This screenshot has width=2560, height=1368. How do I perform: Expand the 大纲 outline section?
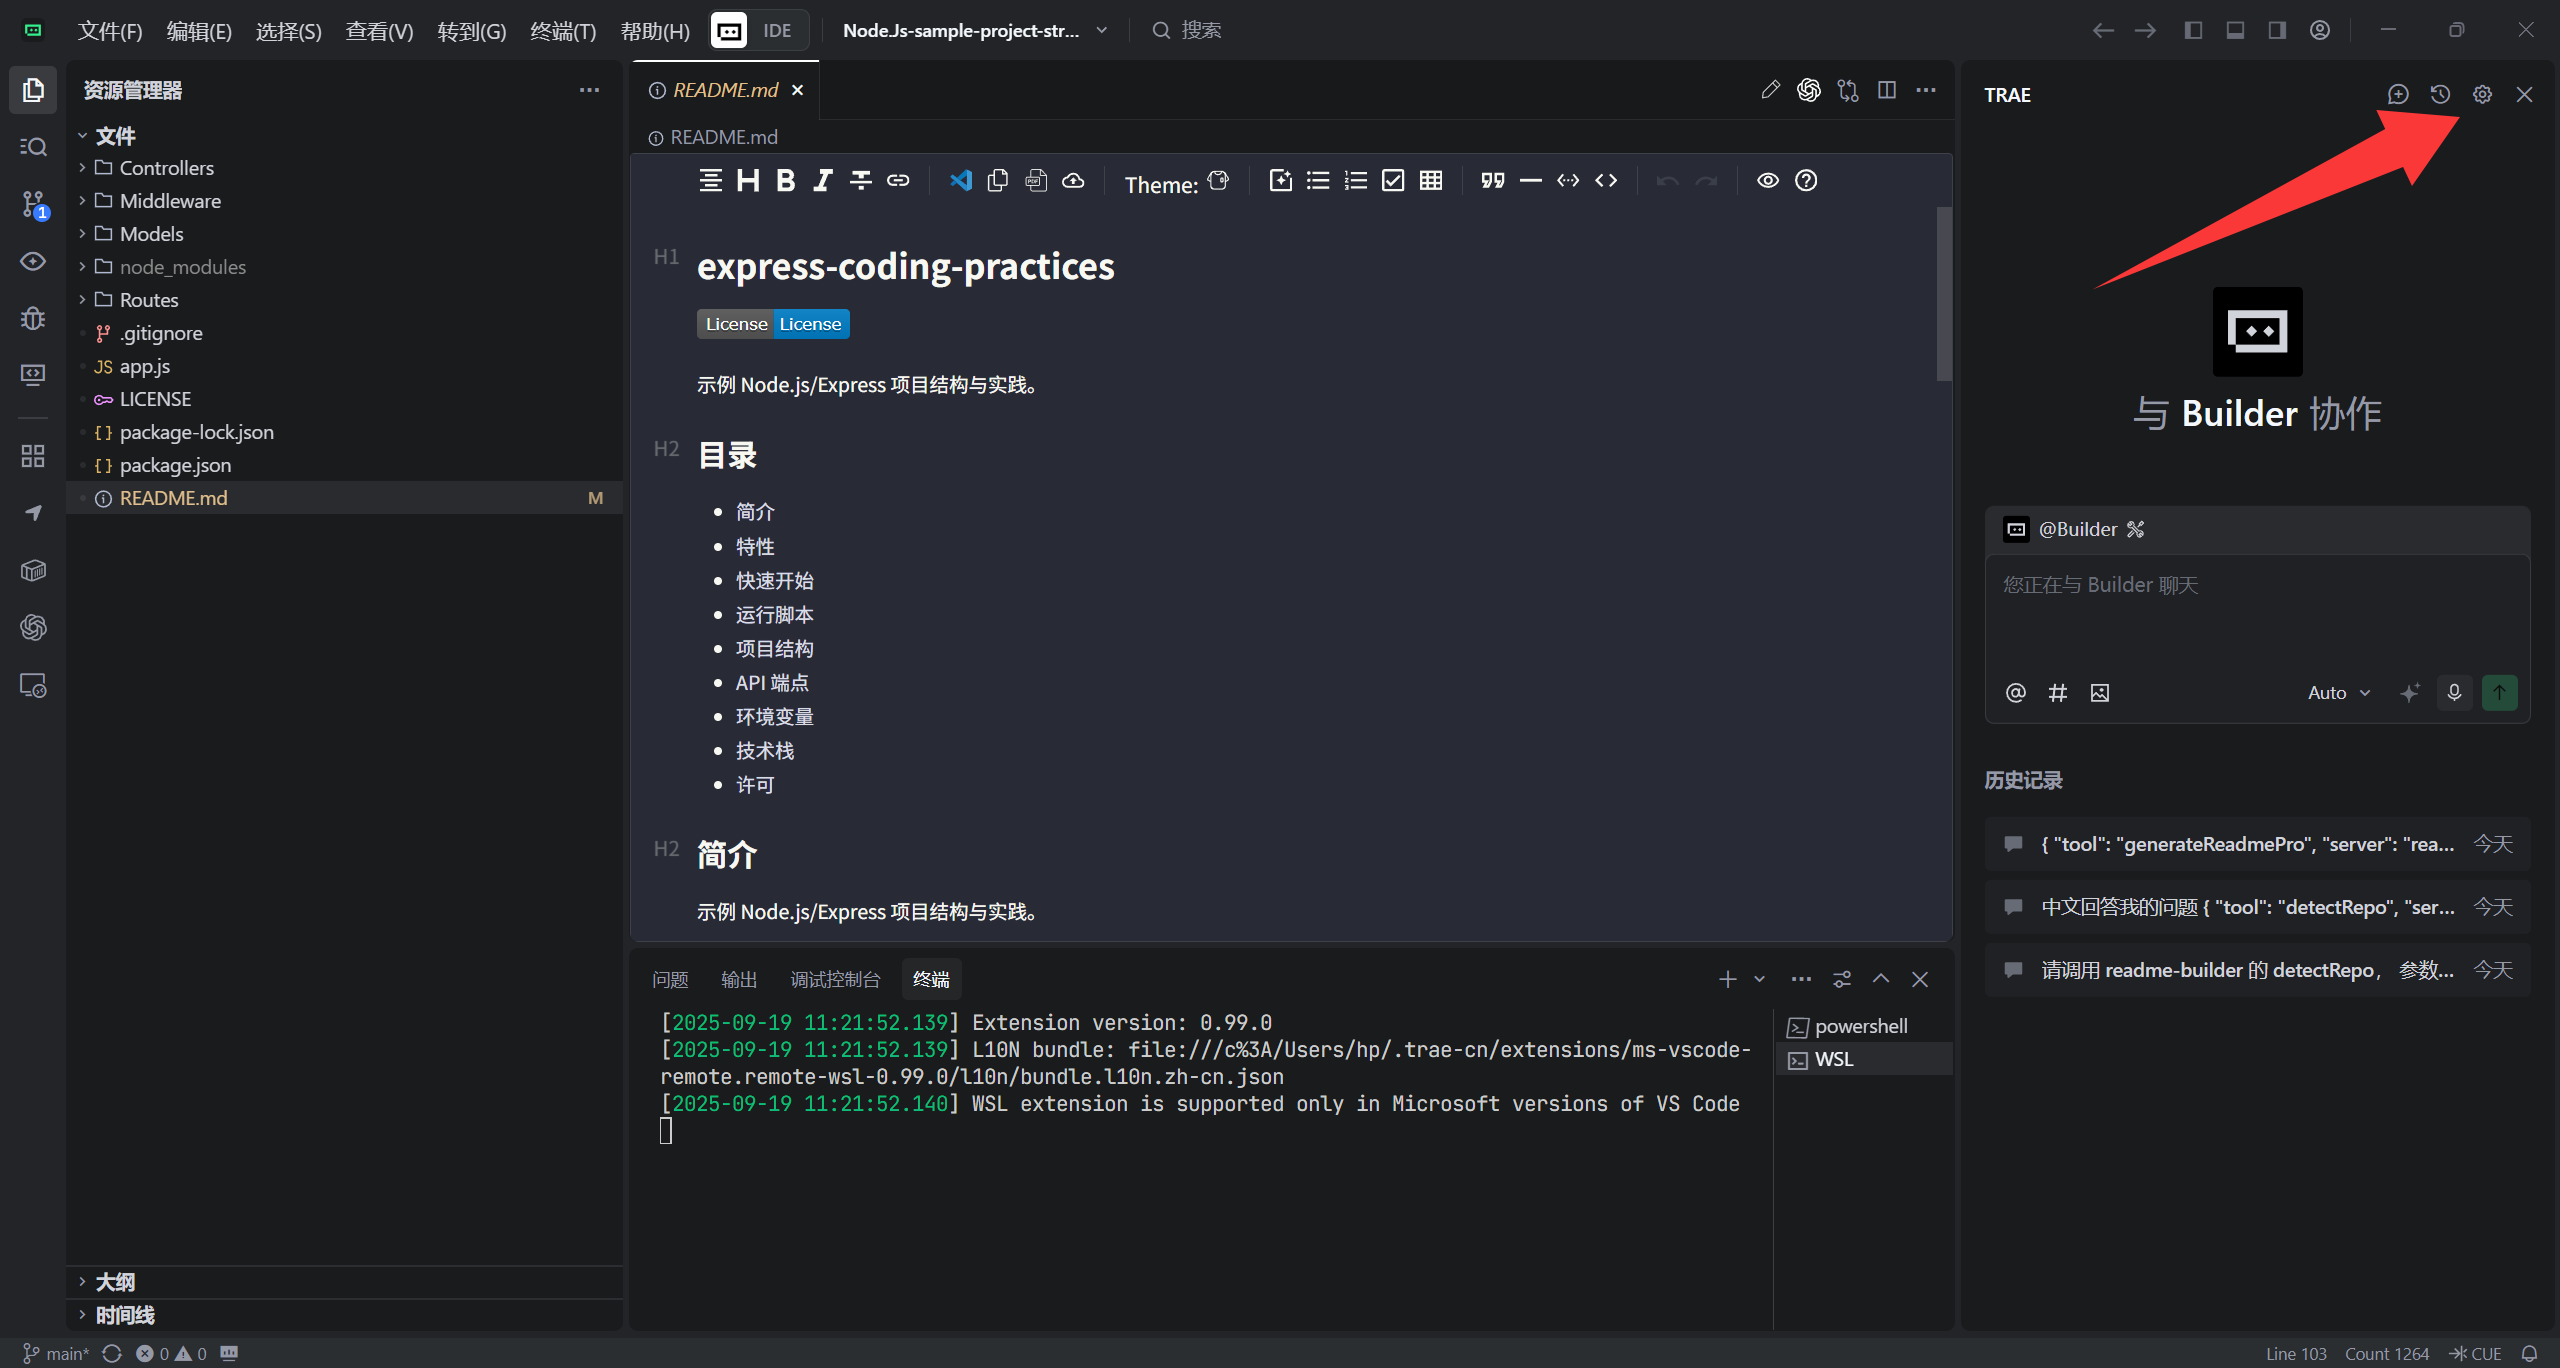click(x=344, y=1282)
